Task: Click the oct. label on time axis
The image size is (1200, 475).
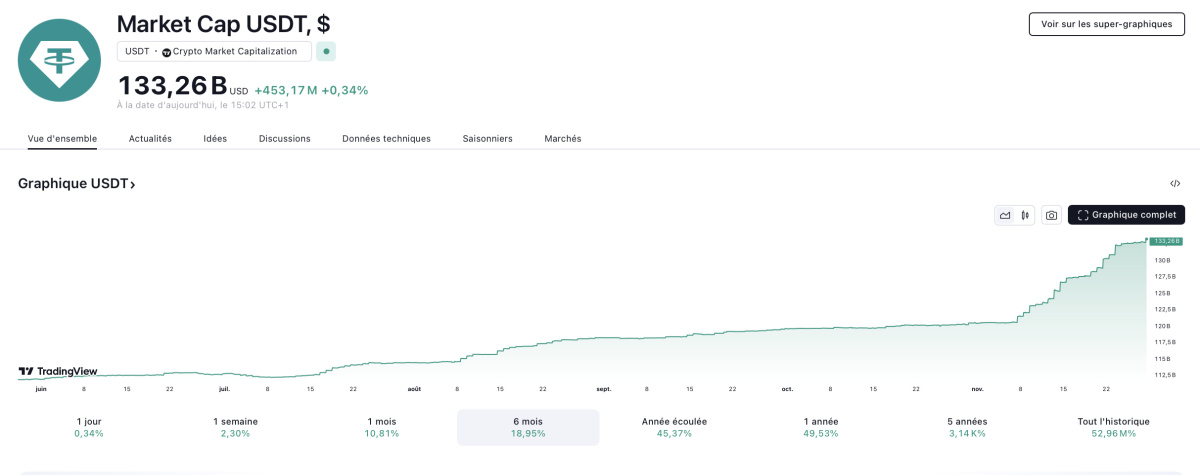Action: [x=787, y=388]
